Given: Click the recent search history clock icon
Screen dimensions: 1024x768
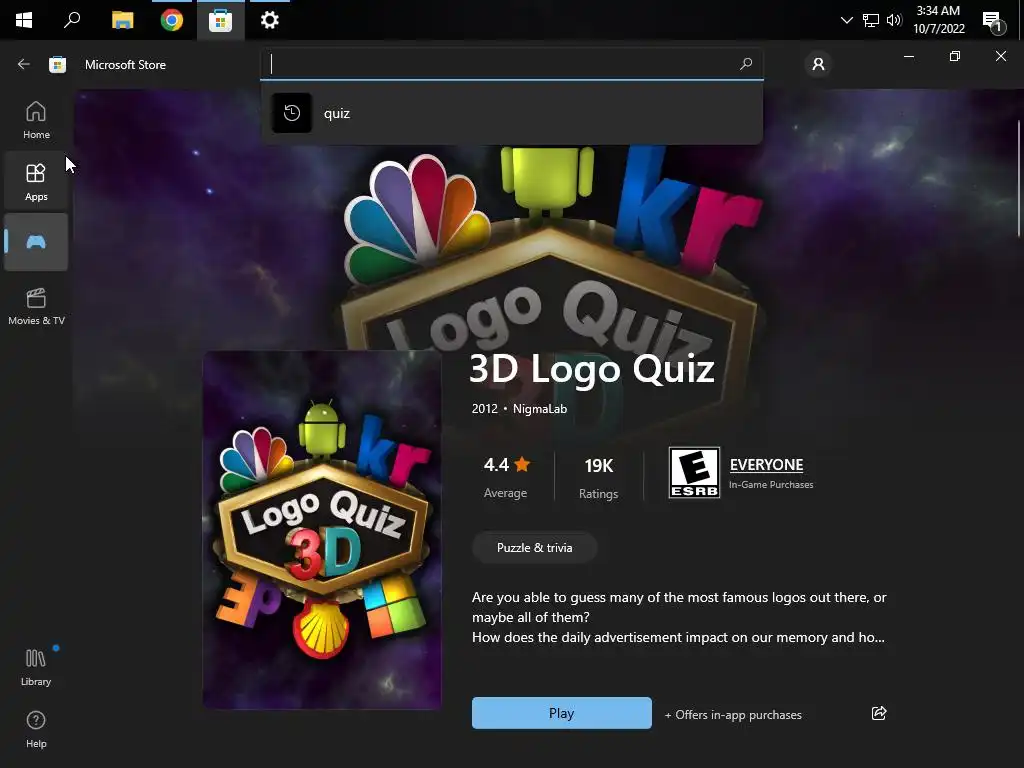Looking at the screenshot, I should coord(291,113).
